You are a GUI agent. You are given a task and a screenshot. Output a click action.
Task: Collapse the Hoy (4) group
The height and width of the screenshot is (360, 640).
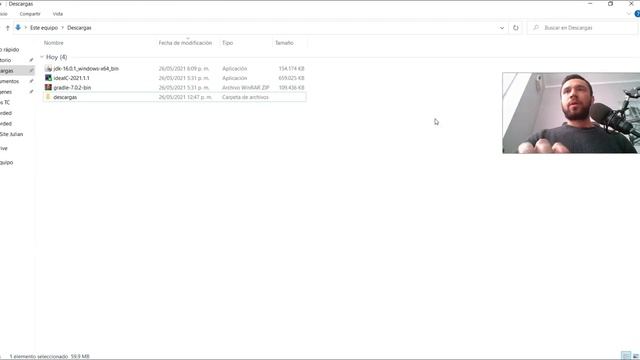42,57
